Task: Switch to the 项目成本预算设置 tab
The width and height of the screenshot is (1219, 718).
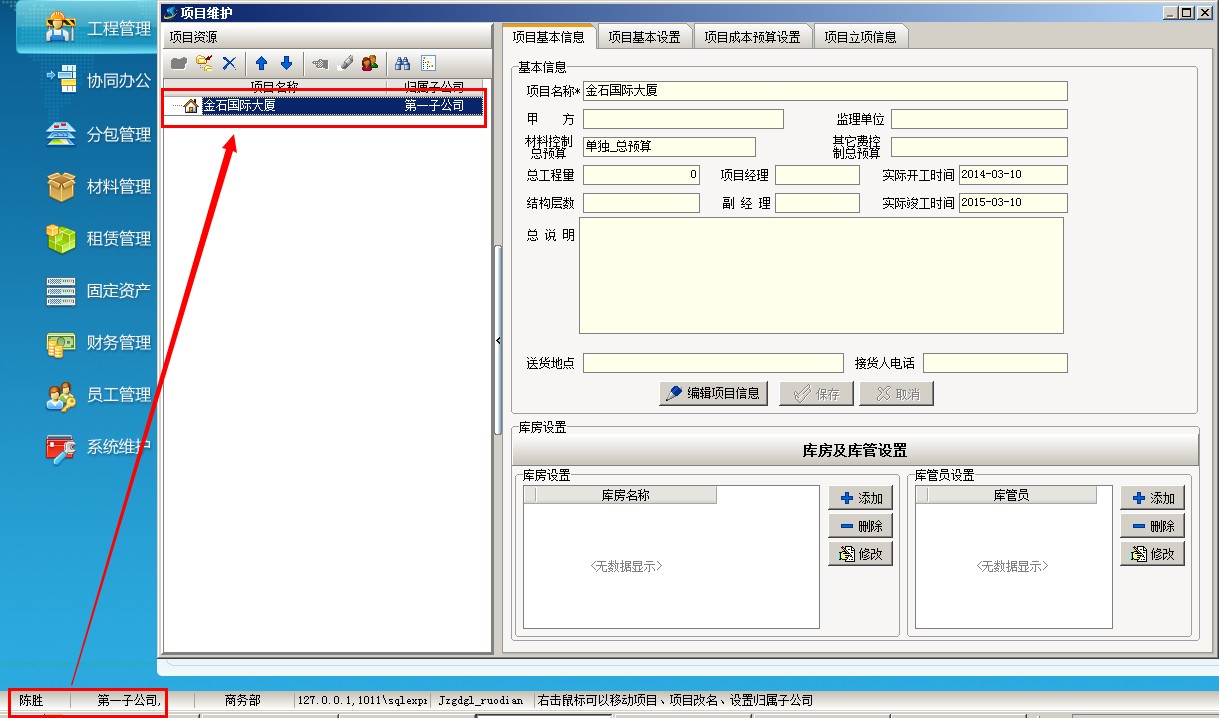Action: [752, 37]
